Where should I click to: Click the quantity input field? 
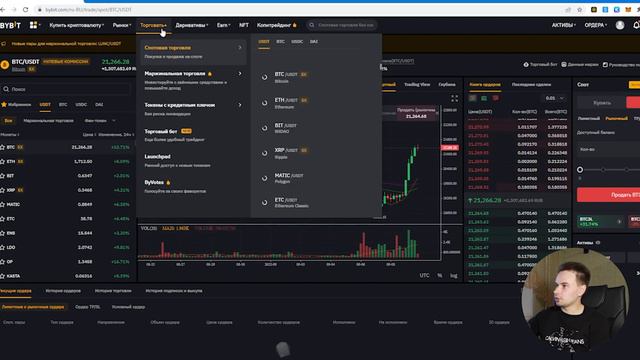point(609,150)
